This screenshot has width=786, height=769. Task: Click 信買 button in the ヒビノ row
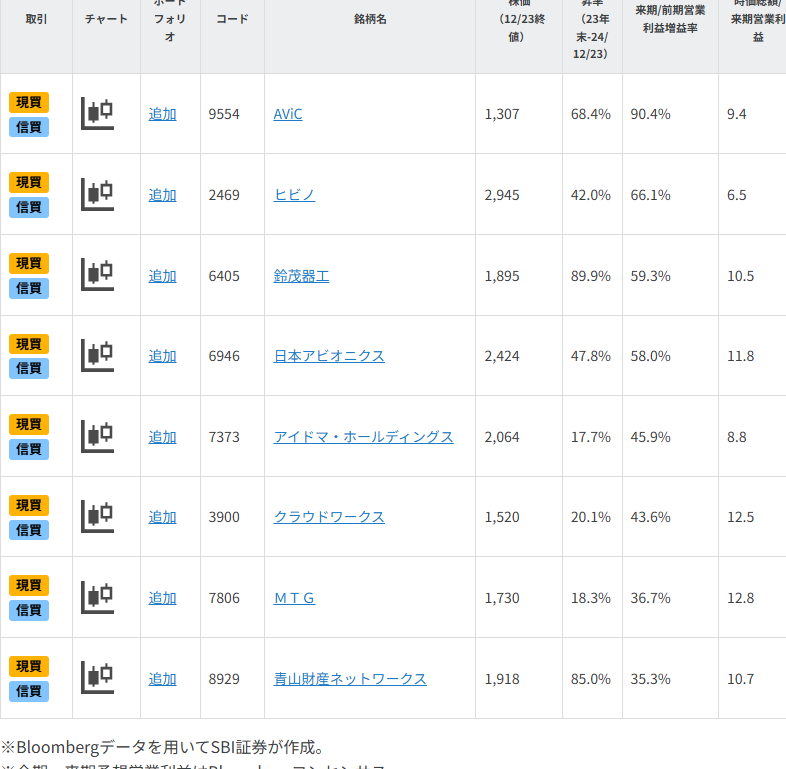pyautogui.click(x=29, y=207)
